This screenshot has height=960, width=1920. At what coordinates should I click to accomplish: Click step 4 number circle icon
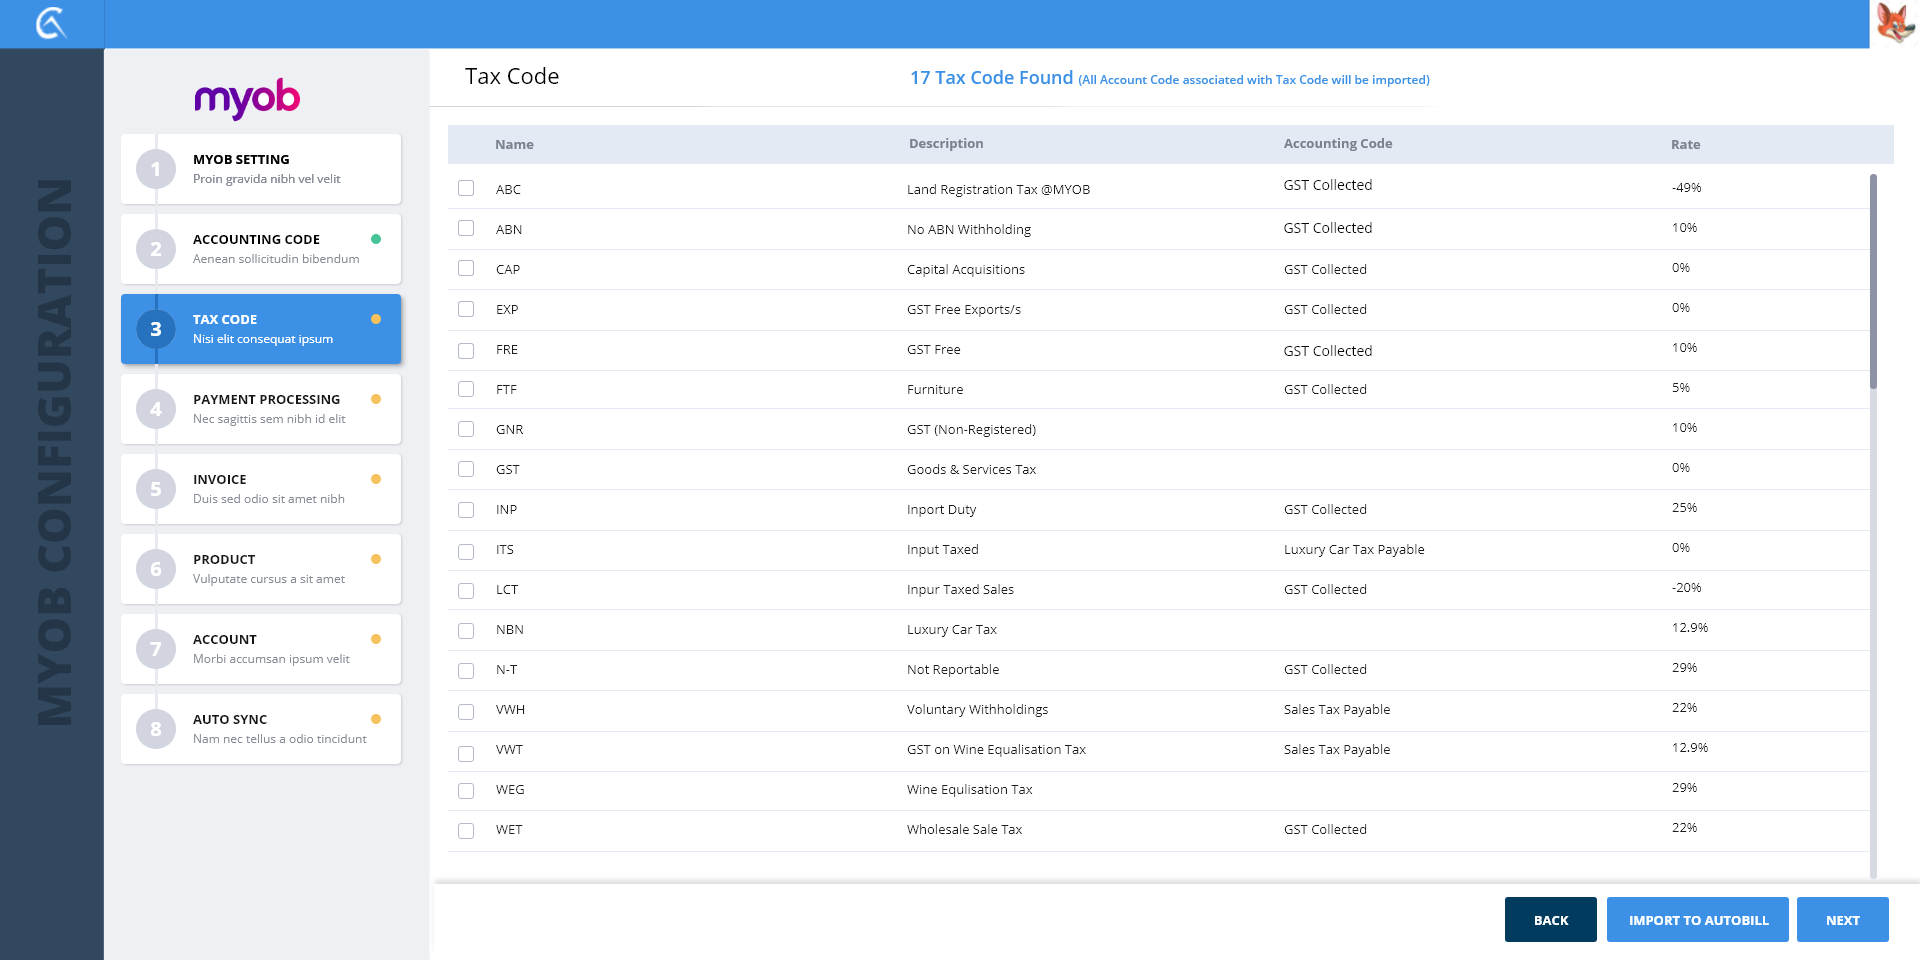pyautogui.click(x=156, y=409)
